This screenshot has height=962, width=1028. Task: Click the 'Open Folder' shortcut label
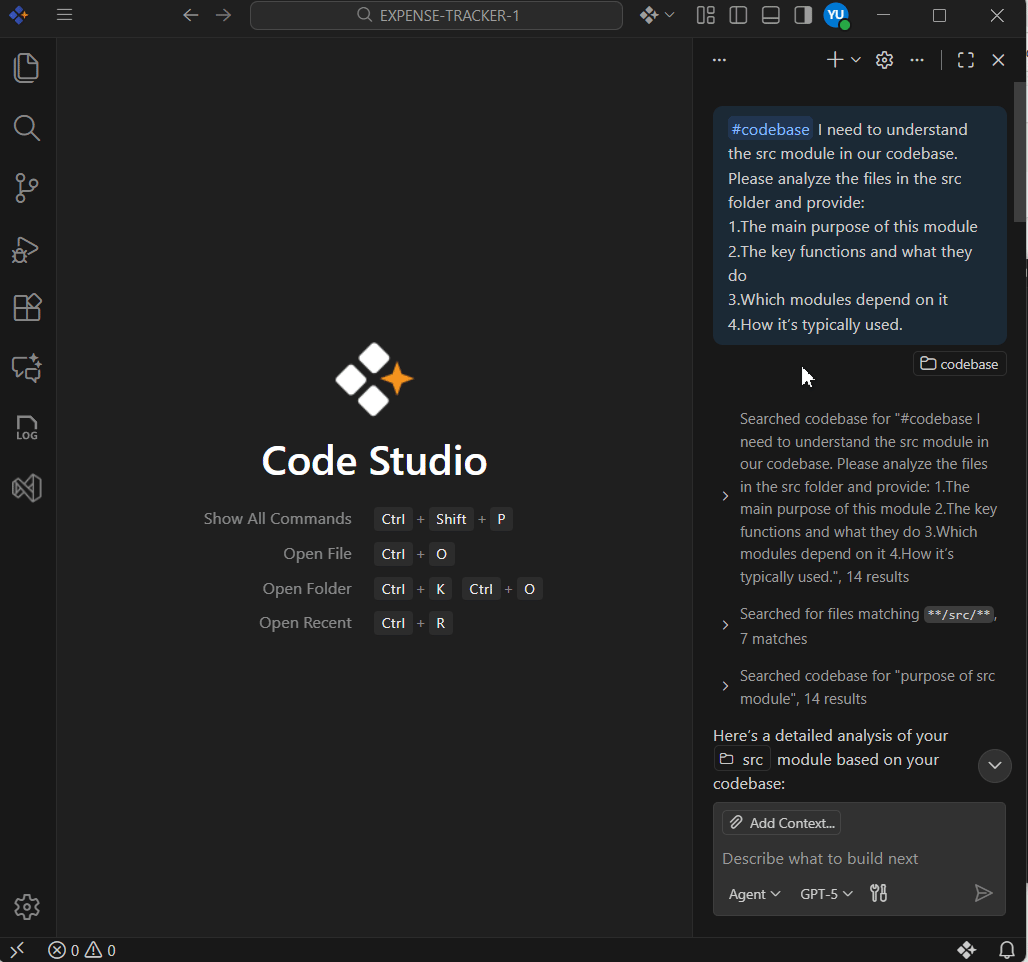coord(307,588)
